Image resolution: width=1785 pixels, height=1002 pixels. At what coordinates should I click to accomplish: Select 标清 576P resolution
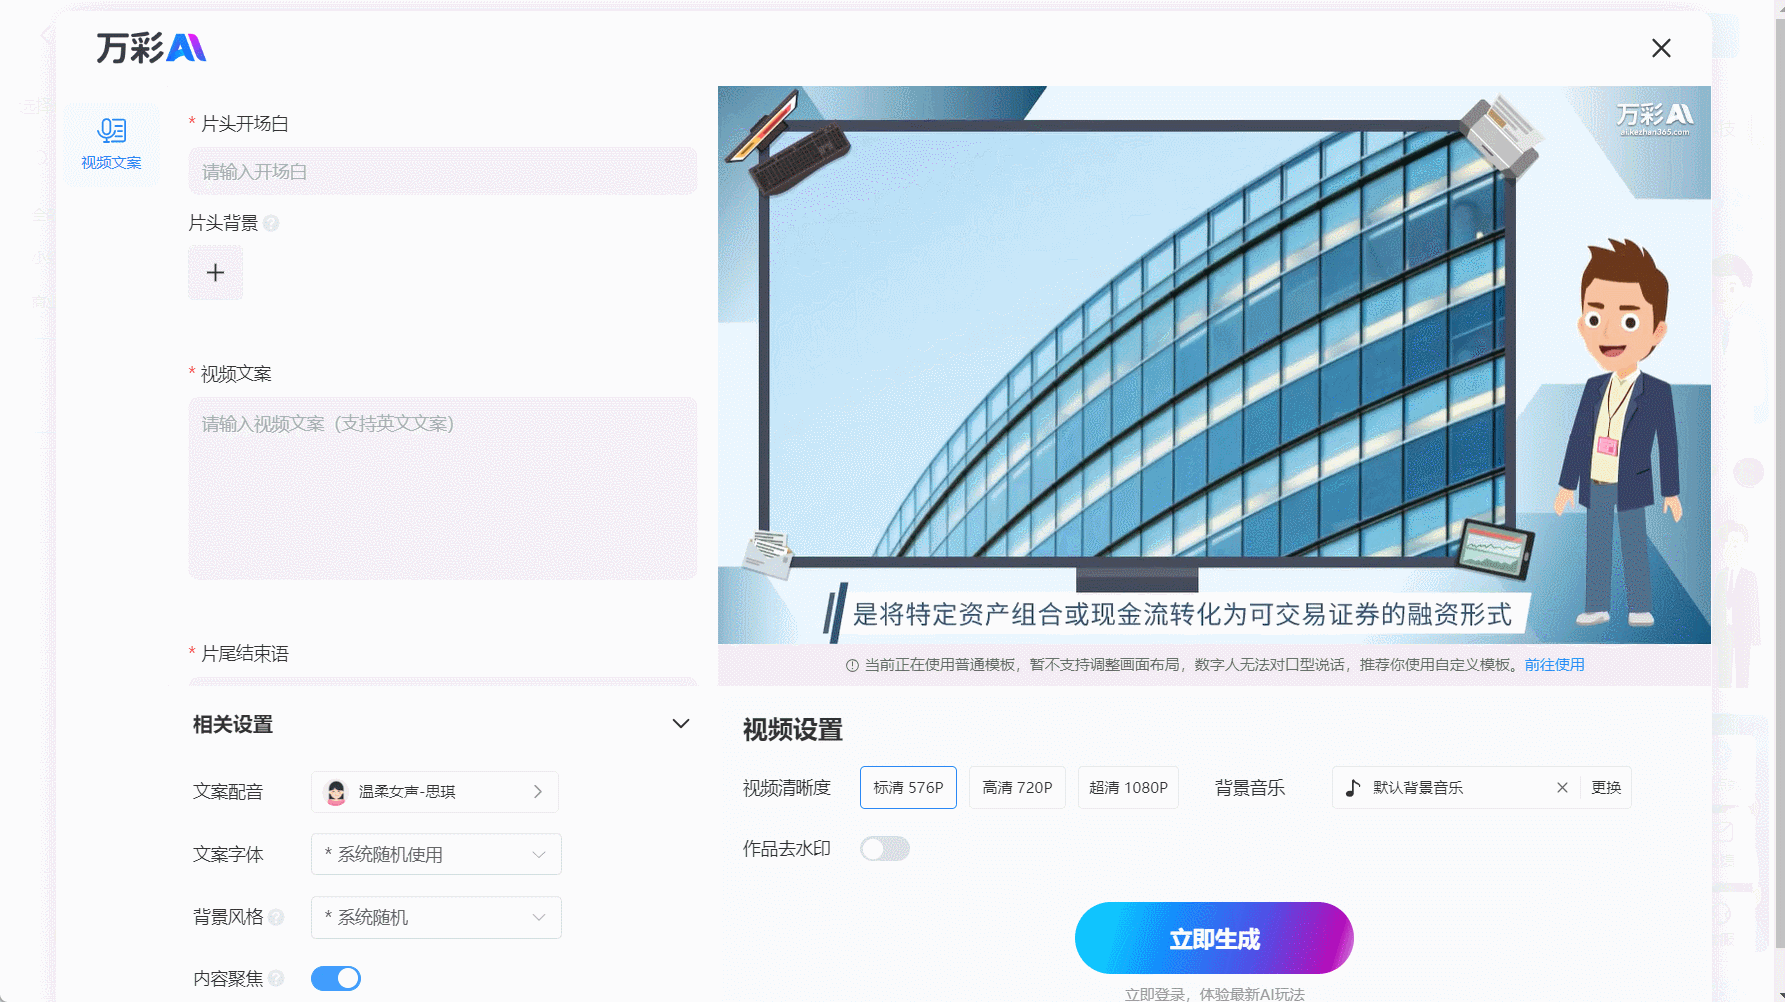tap(908, 788)
